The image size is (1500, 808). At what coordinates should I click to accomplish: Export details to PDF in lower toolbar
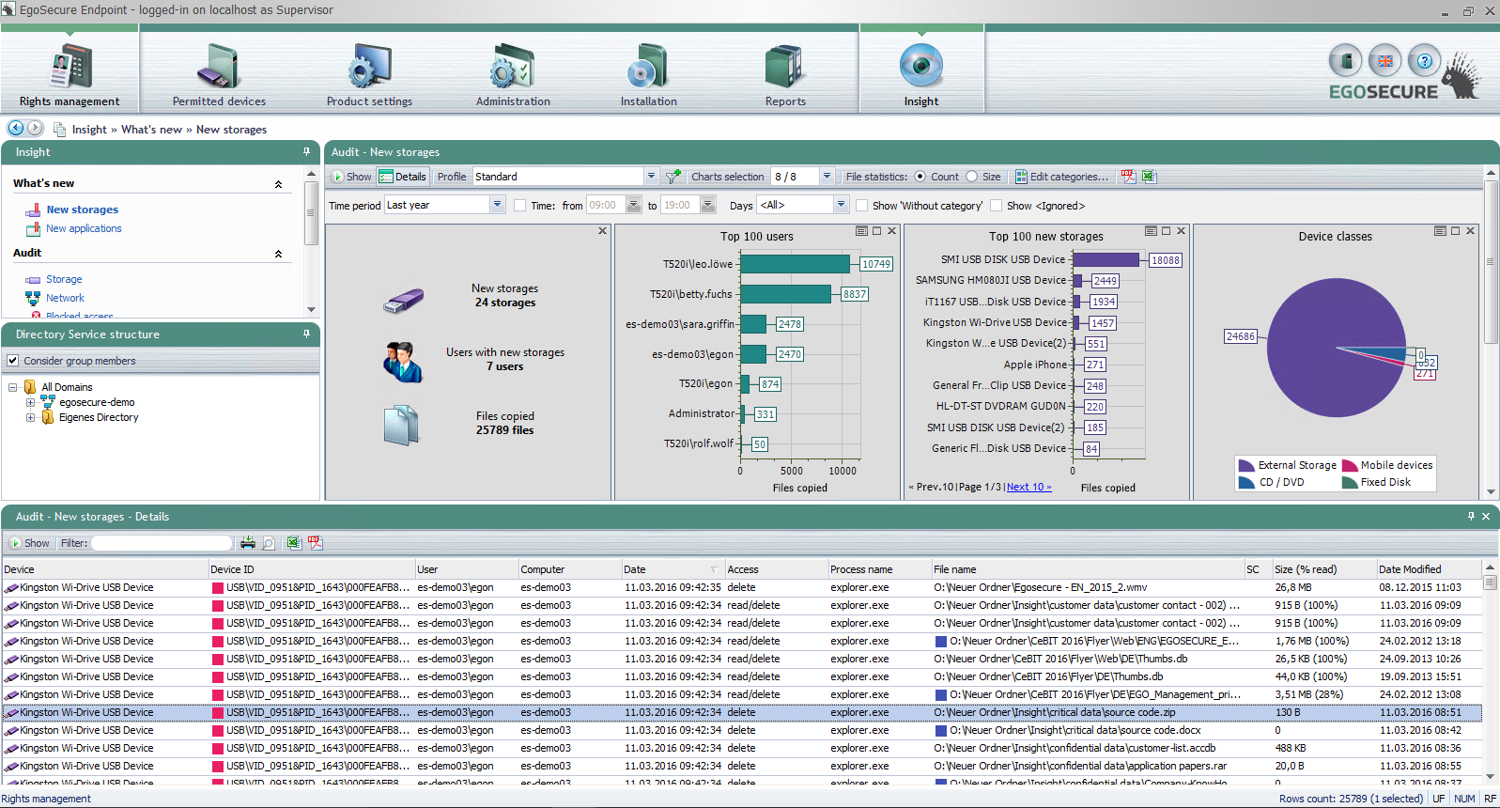coord(315,543)
